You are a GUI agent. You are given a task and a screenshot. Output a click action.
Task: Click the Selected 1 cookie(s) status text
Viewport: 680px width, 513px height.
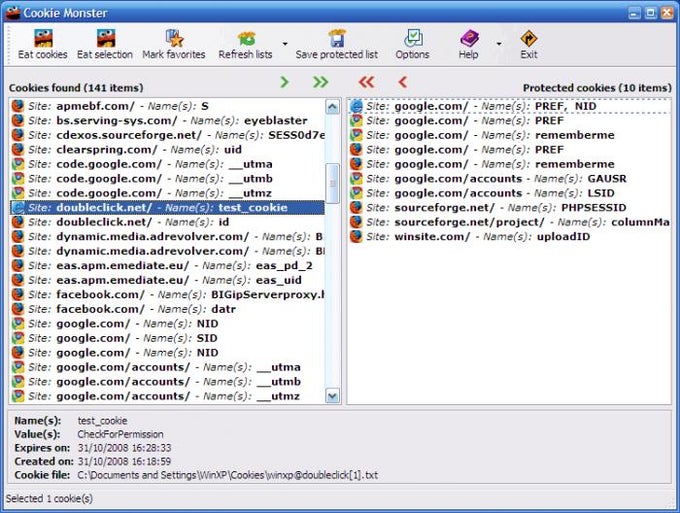[x=49, y=499]
